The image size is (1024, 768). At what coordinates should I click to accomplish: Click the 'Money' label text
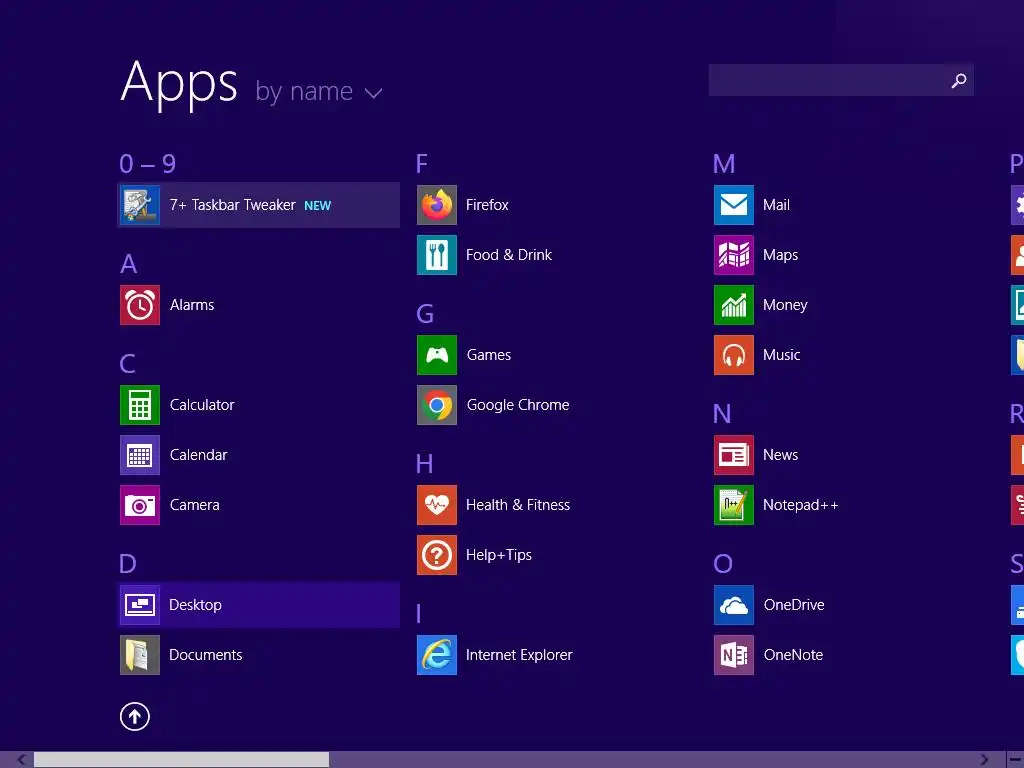(x=785, y=305)
